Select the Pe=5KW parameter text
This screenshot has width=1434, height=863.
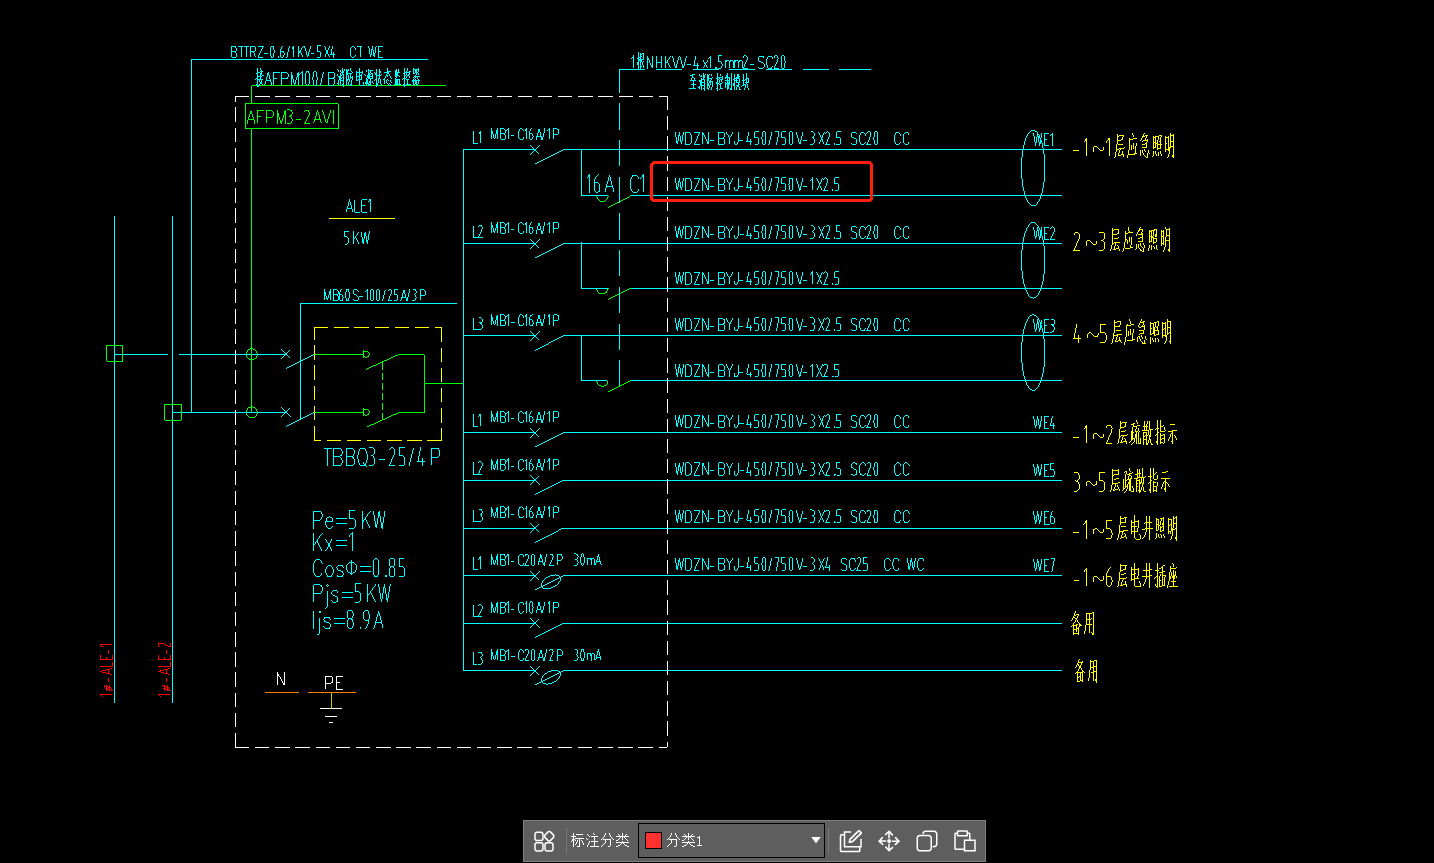coord(349,520)
